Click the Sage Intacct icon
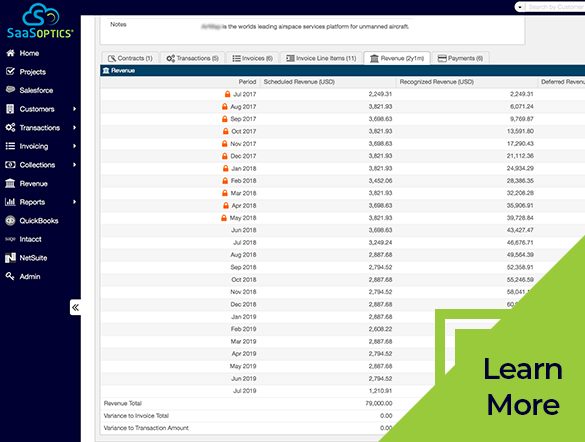Viewport: 585px width, 442px height. [10, 239]
